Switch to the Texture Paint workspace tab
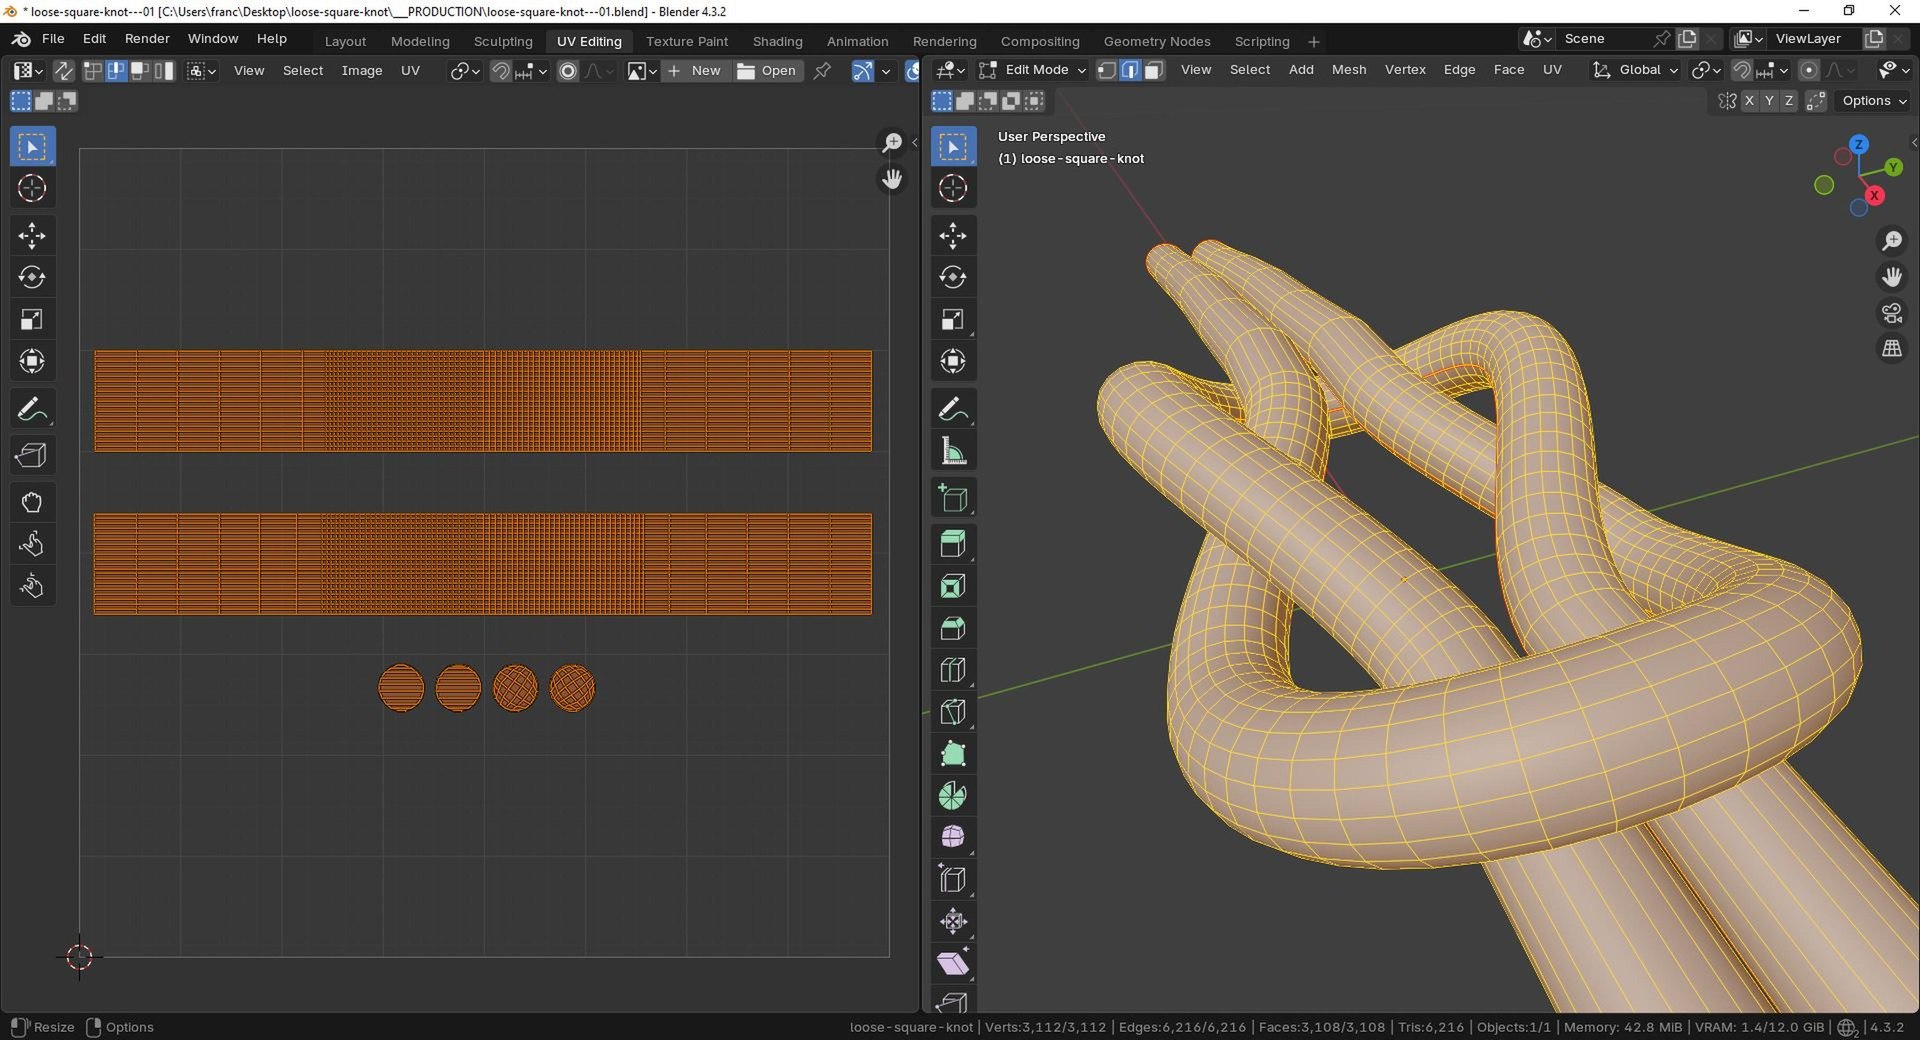Screen dimensions: 1920x1040 tap(687, 41)
